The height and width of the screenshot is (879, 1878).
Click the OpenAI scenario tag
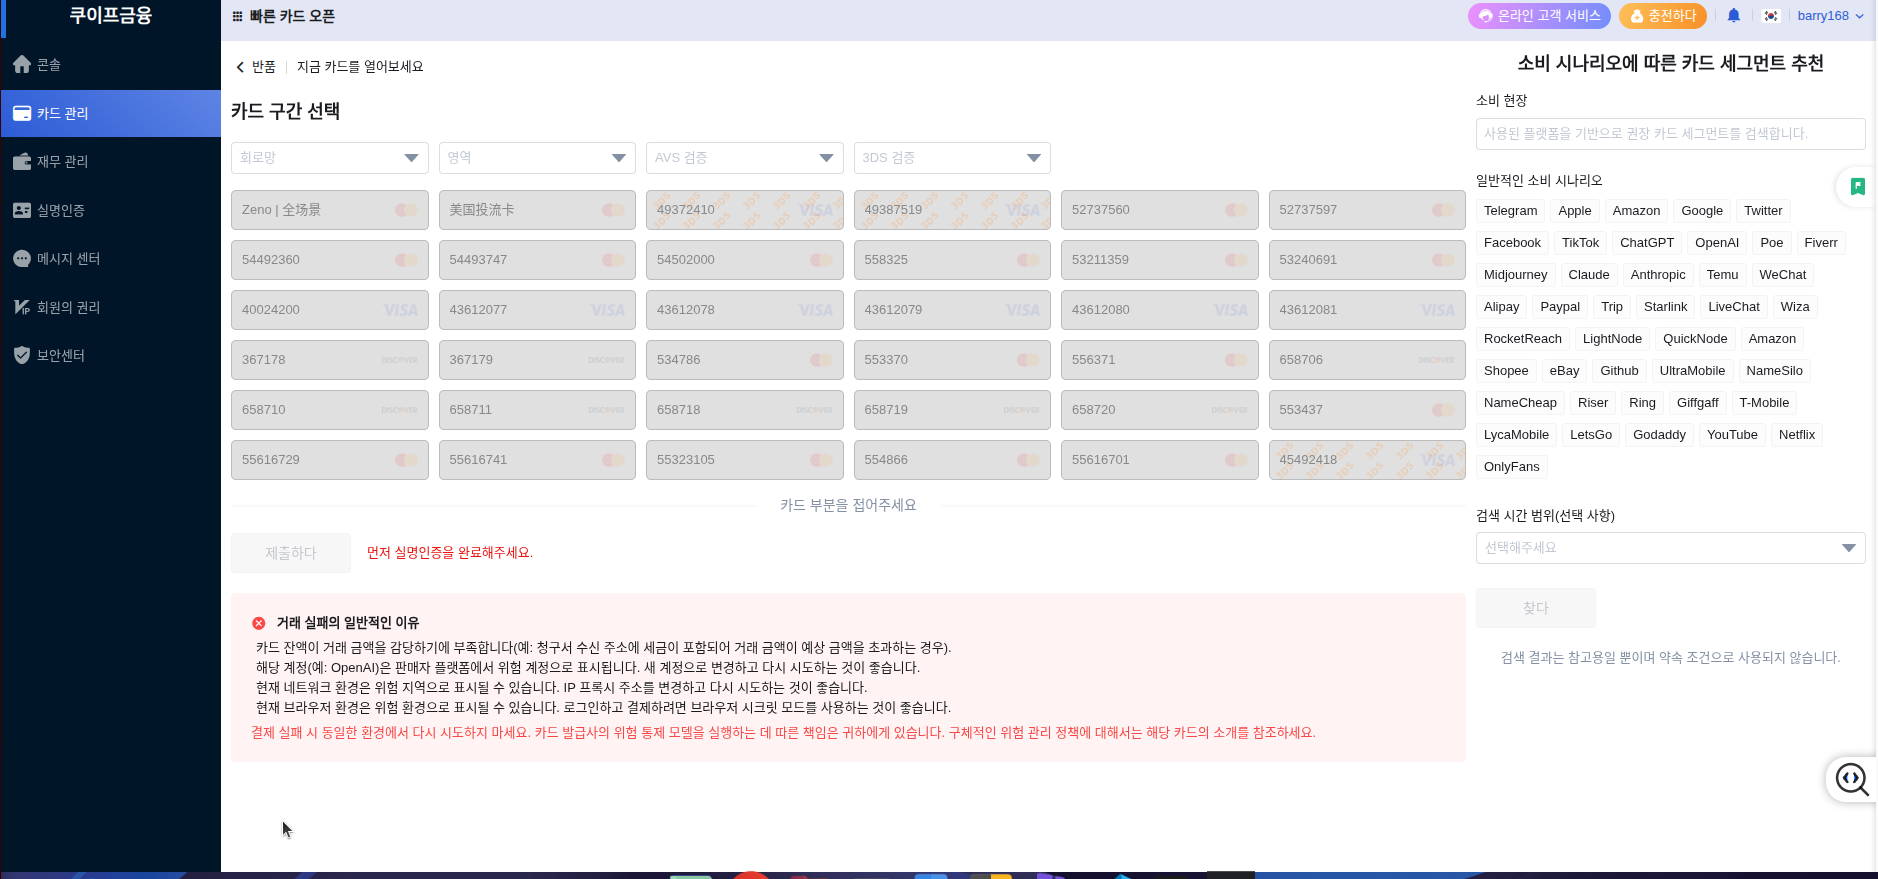pos(1717,243)
